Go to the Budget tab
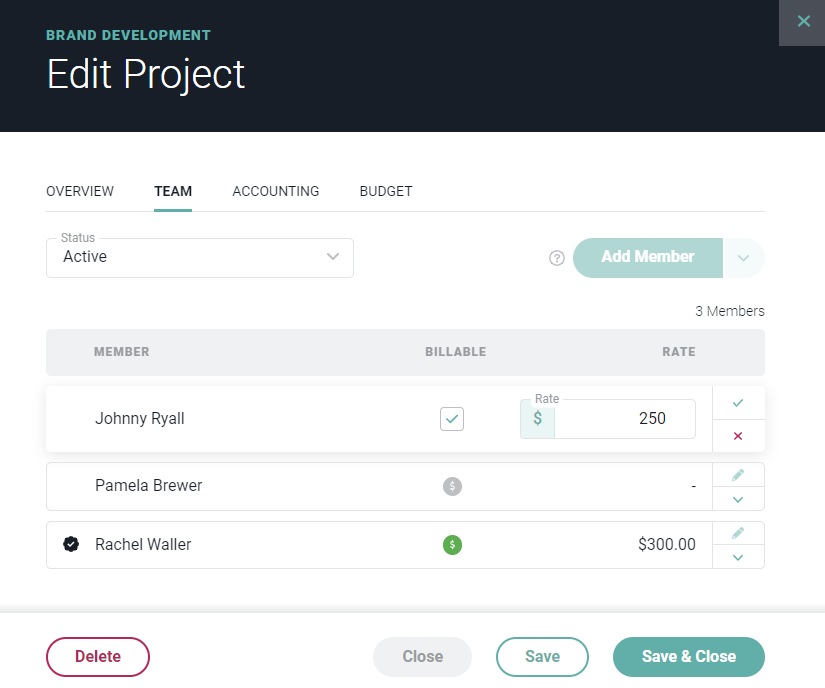The image size is (825, 688). tap(386, 191)
